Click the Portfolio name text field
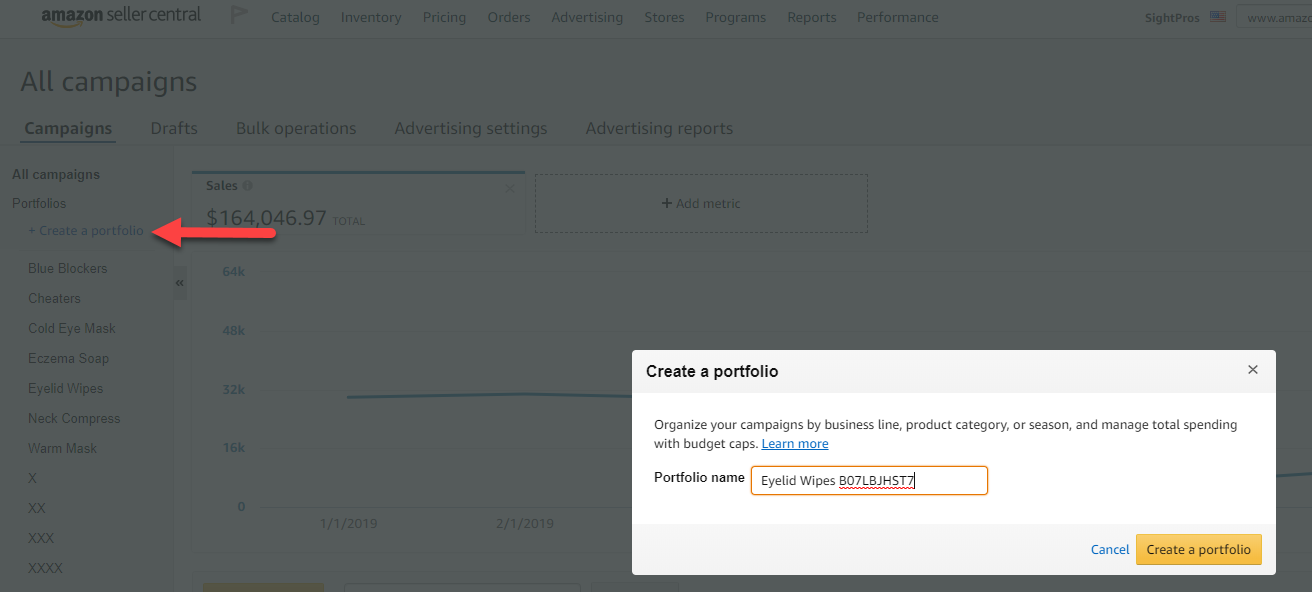 pos(869,480)
